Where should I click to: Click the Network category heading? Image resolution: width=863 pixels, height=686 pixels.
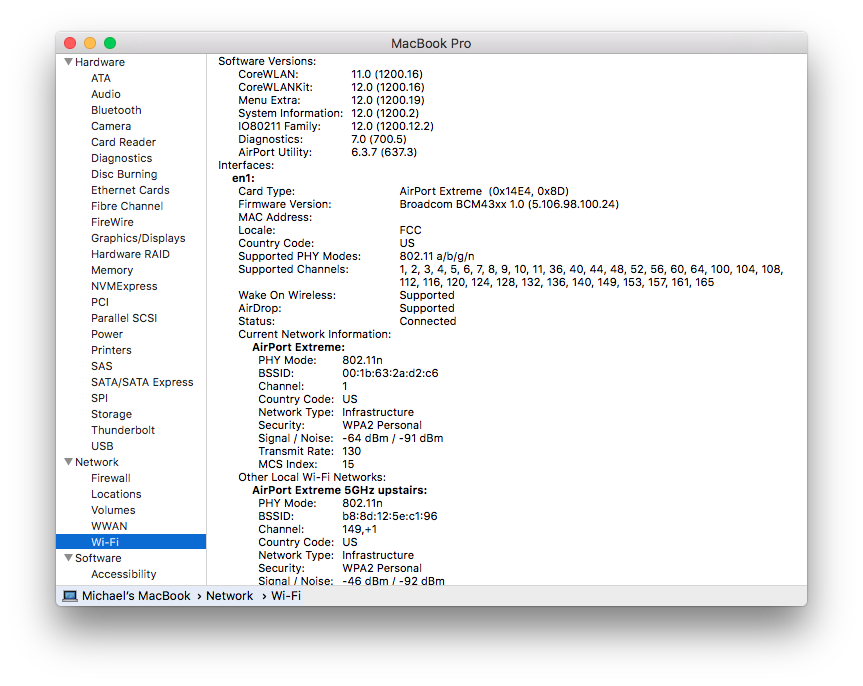(96, 462)
